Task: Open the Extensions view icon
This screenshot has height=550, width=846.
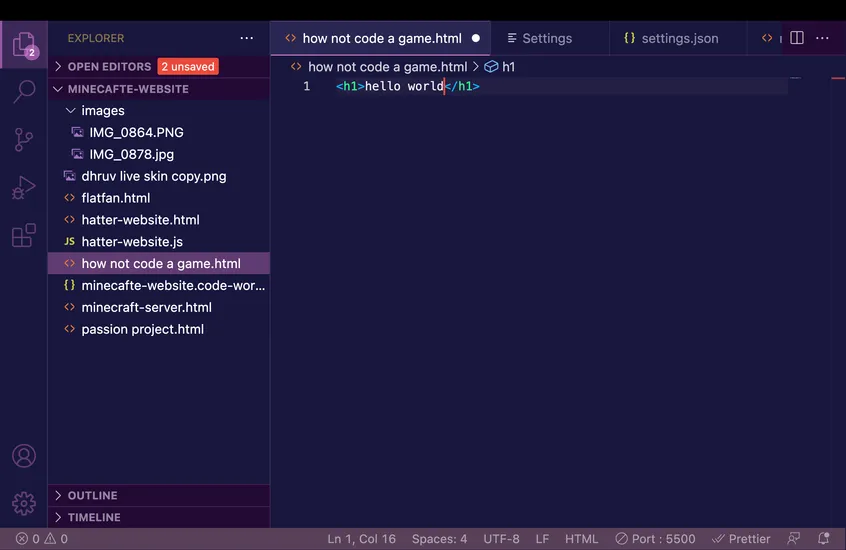Action: (24, 236)
